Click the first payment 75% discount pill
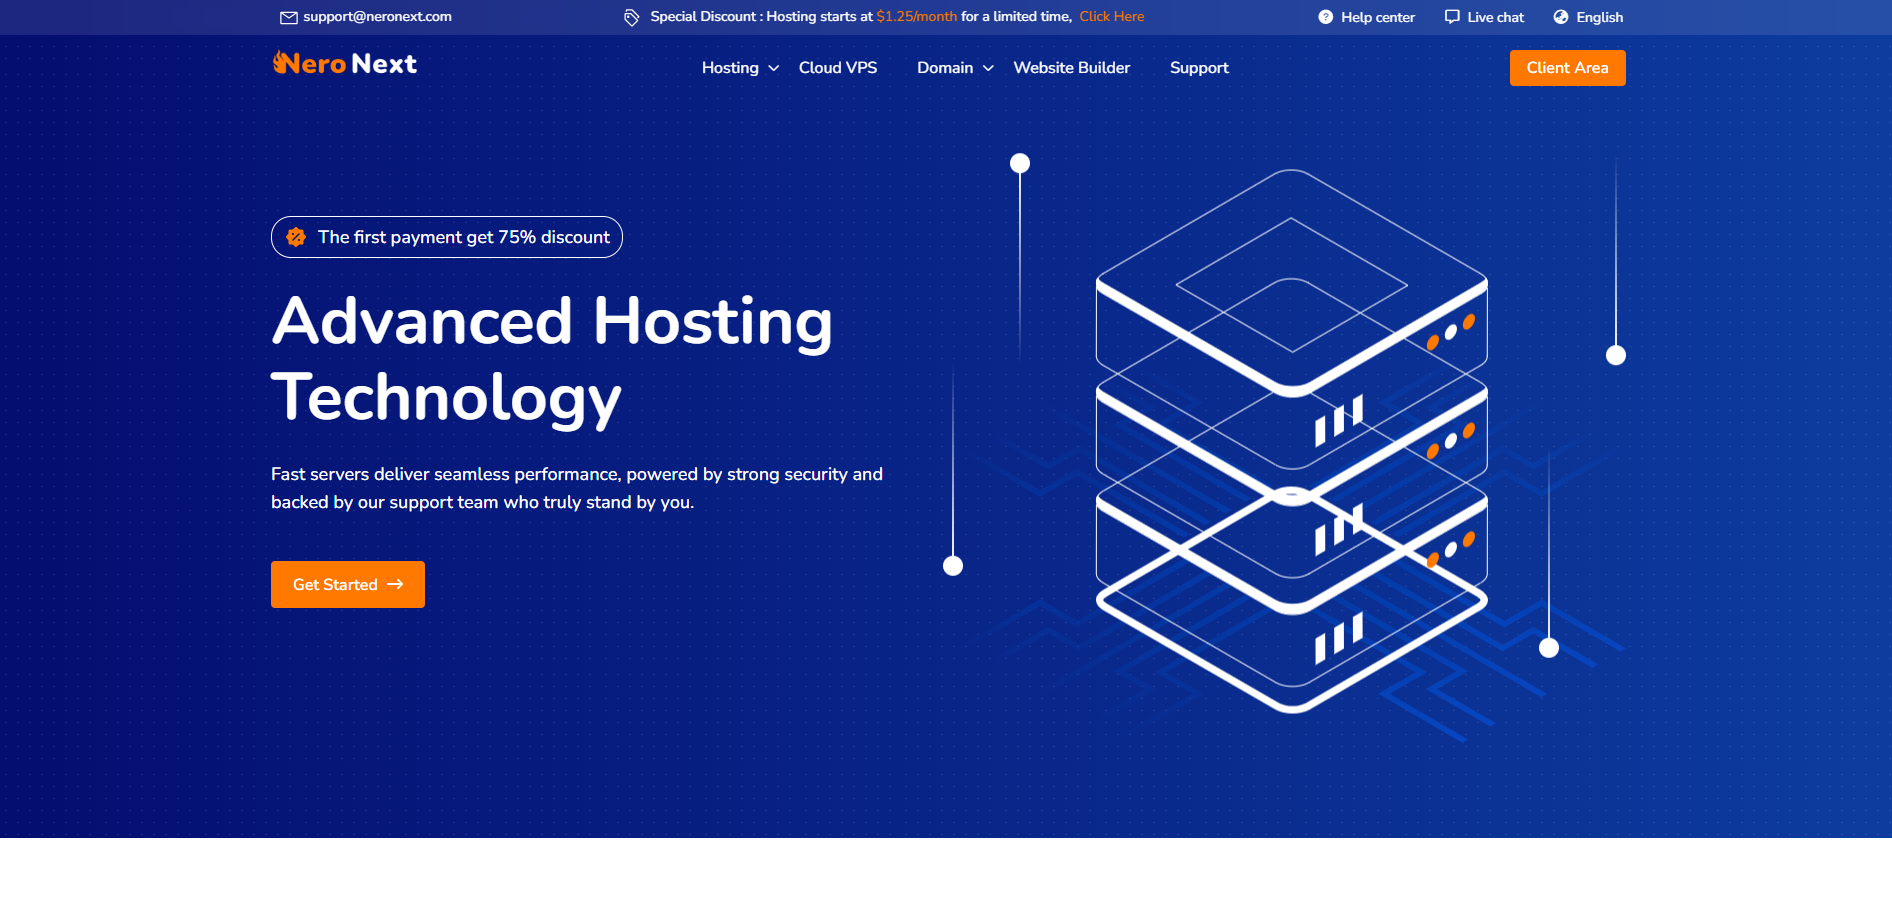This screenshot has width=1892, height=907. 447,237
